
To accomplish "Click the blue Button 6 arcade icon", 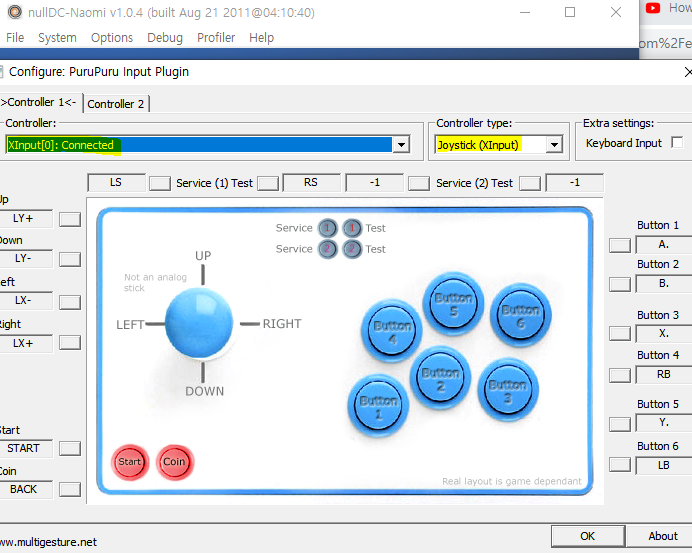I will point(521,315).
